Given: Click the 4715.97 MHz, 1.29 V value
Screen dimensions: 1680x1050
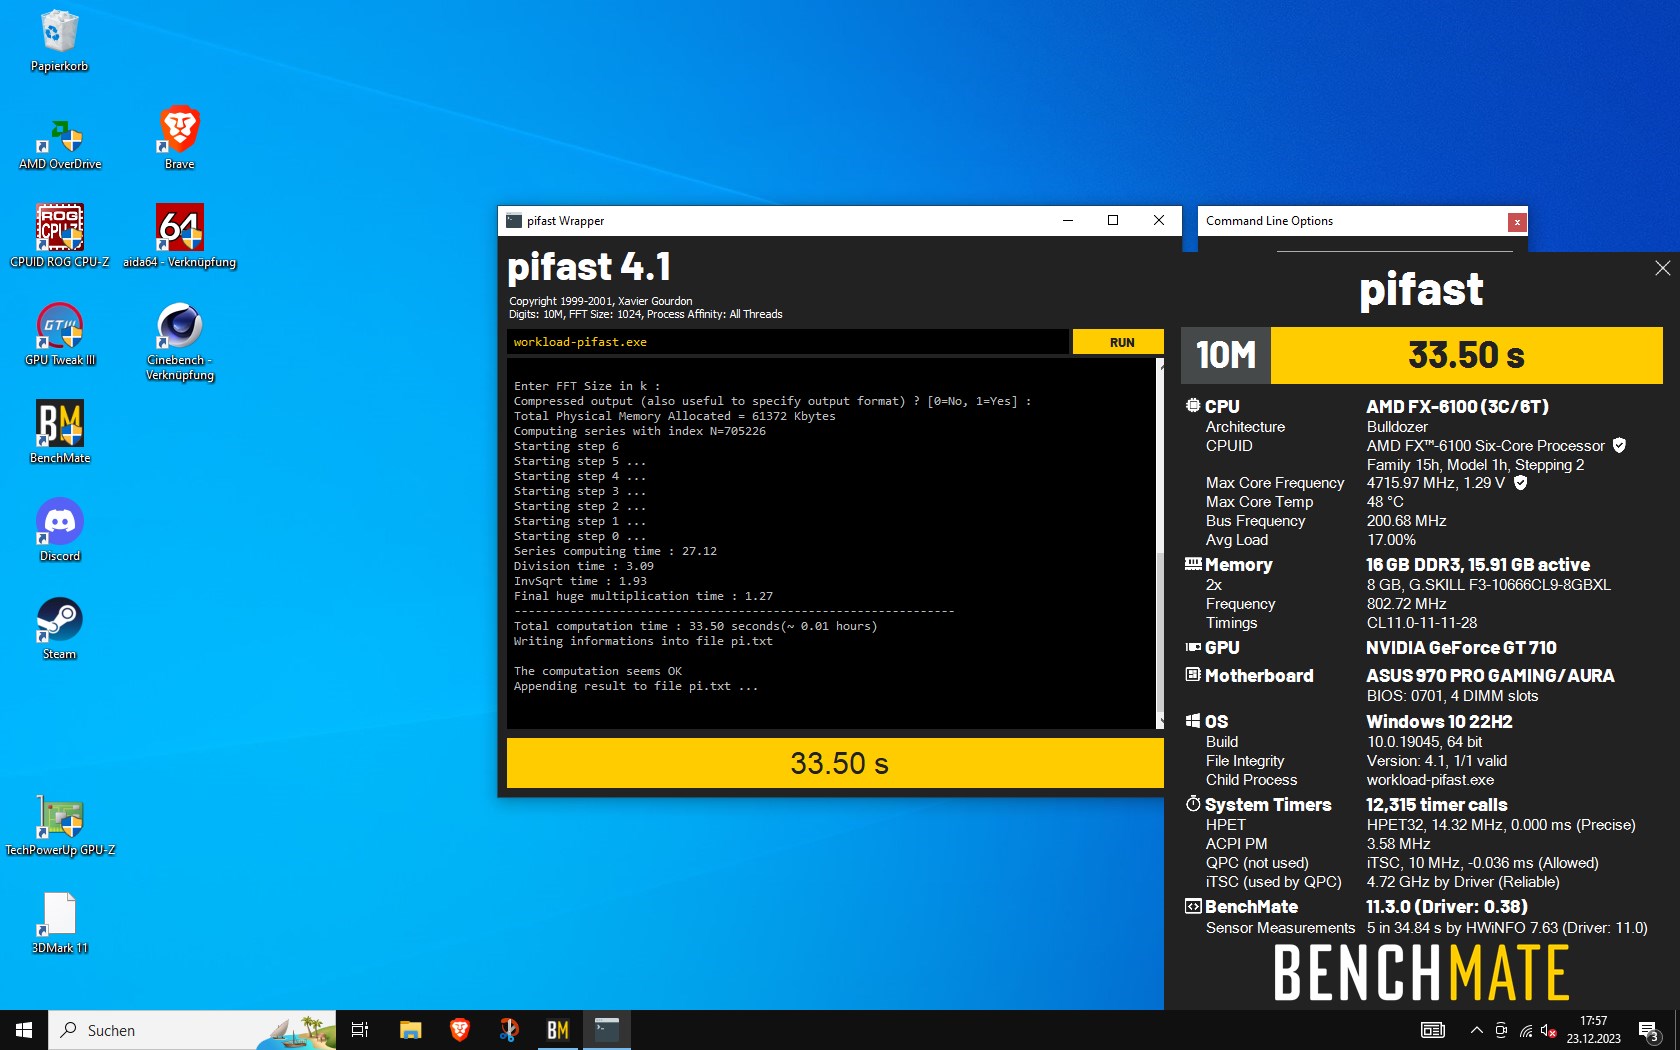Looking at the screenshot, I should [x=1435, y=483].
